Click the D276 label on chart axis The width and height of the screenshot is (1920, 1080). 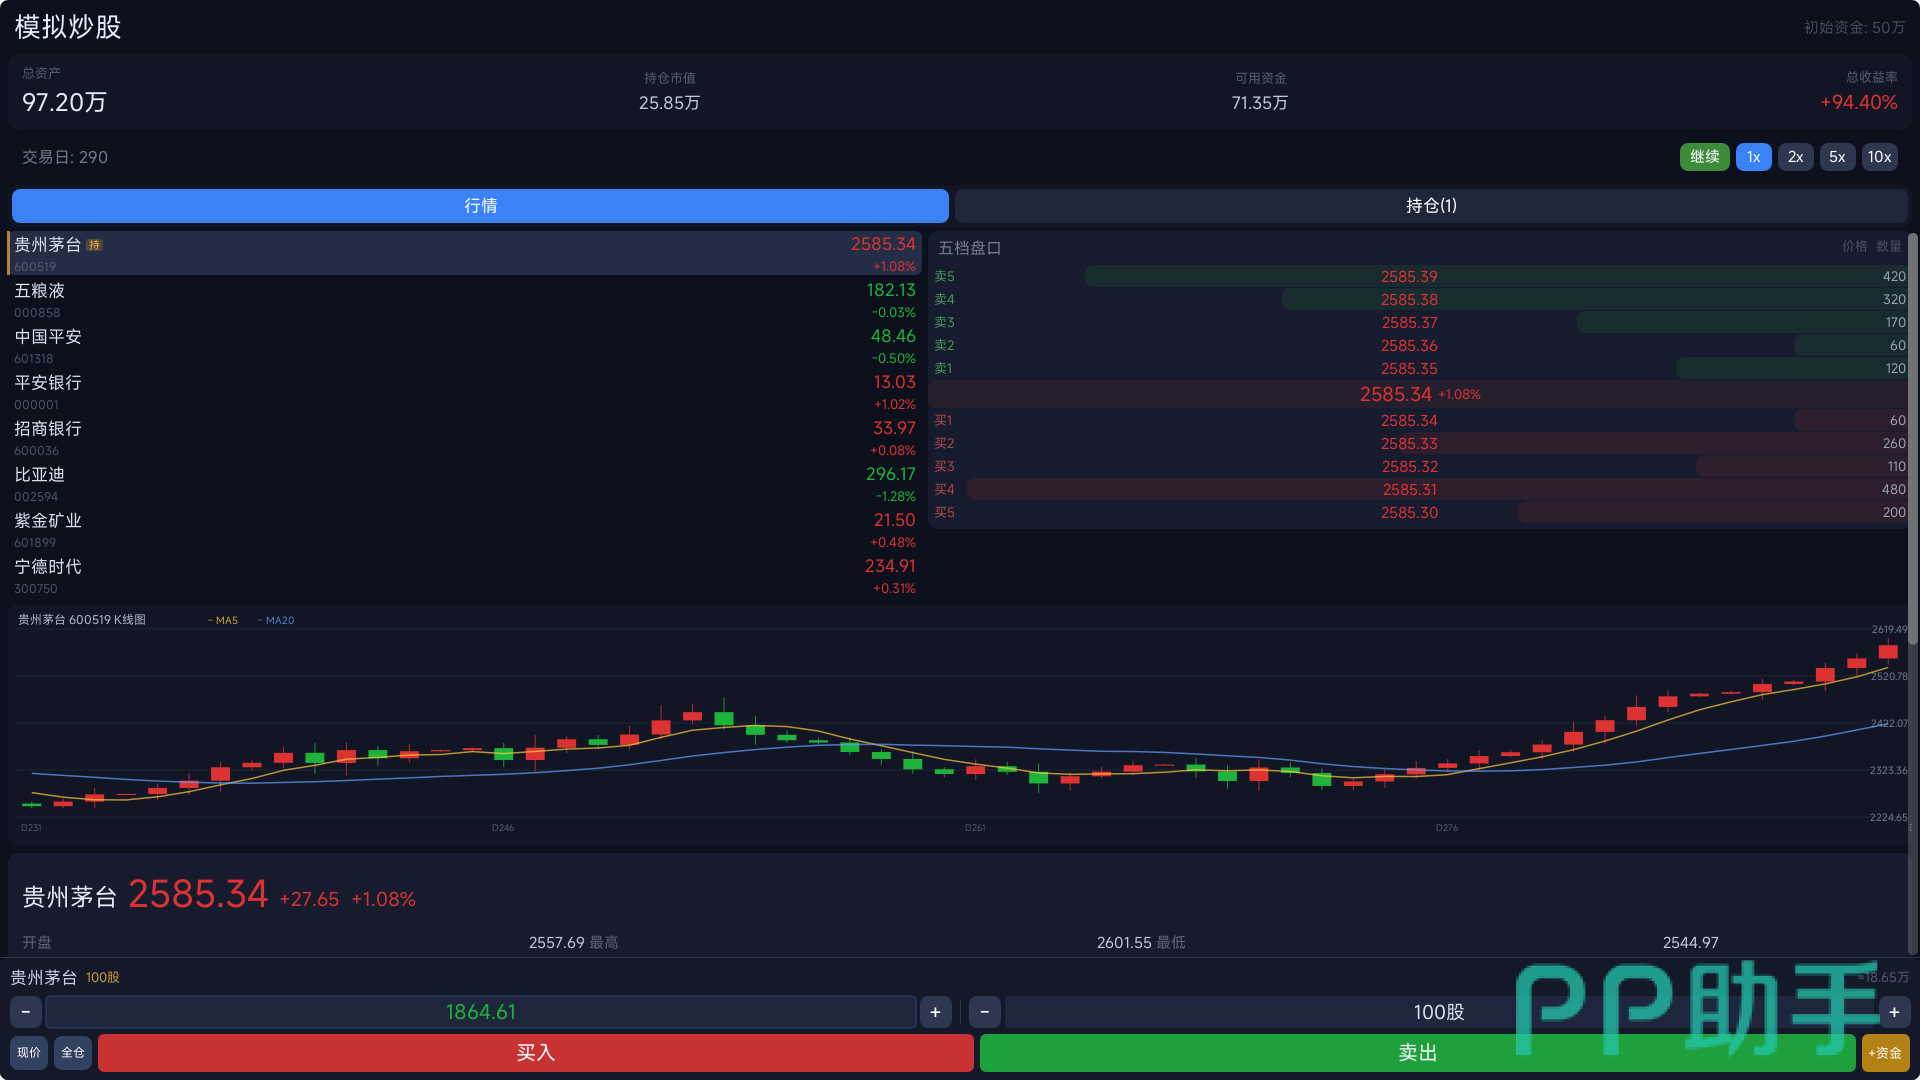[x=1447, y=828]
